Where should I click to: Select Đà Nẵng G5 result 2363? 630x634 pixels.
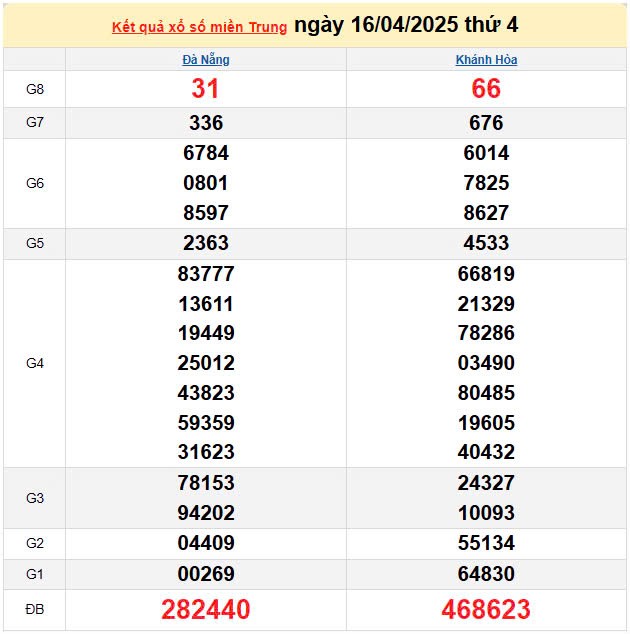pos(206,243)
